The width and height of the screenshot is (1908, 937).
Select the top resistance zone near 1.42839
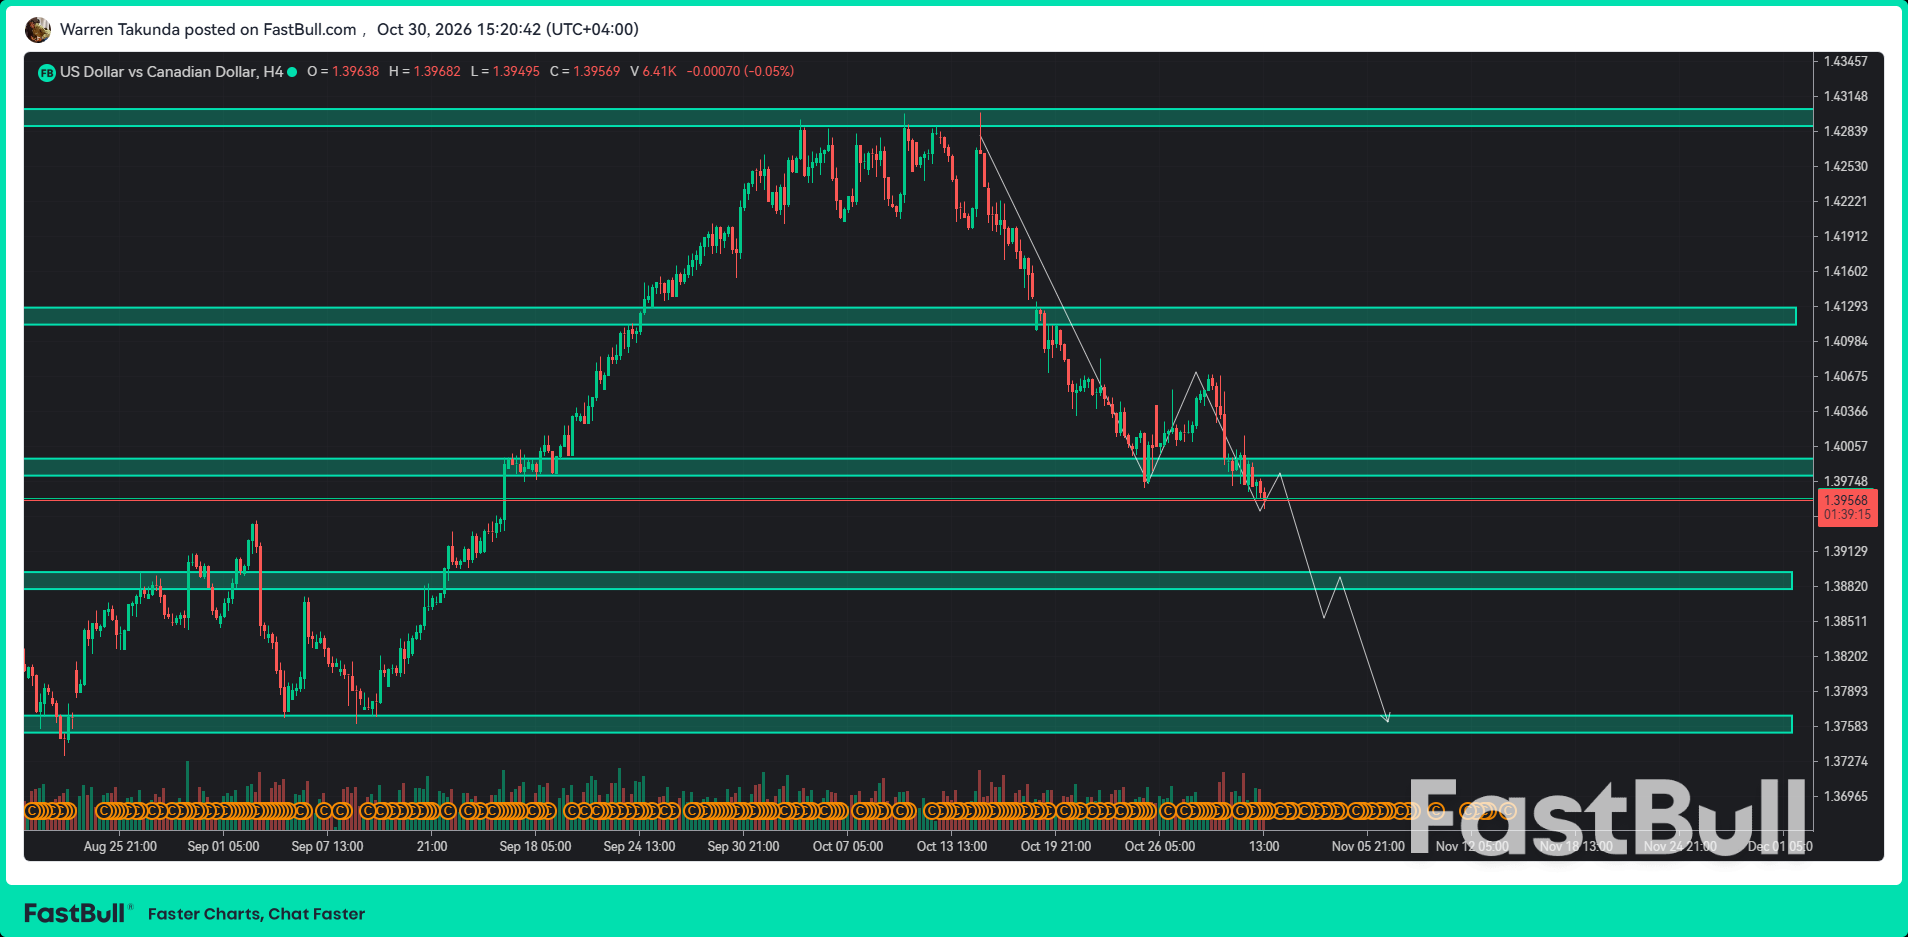coord(918,118)
